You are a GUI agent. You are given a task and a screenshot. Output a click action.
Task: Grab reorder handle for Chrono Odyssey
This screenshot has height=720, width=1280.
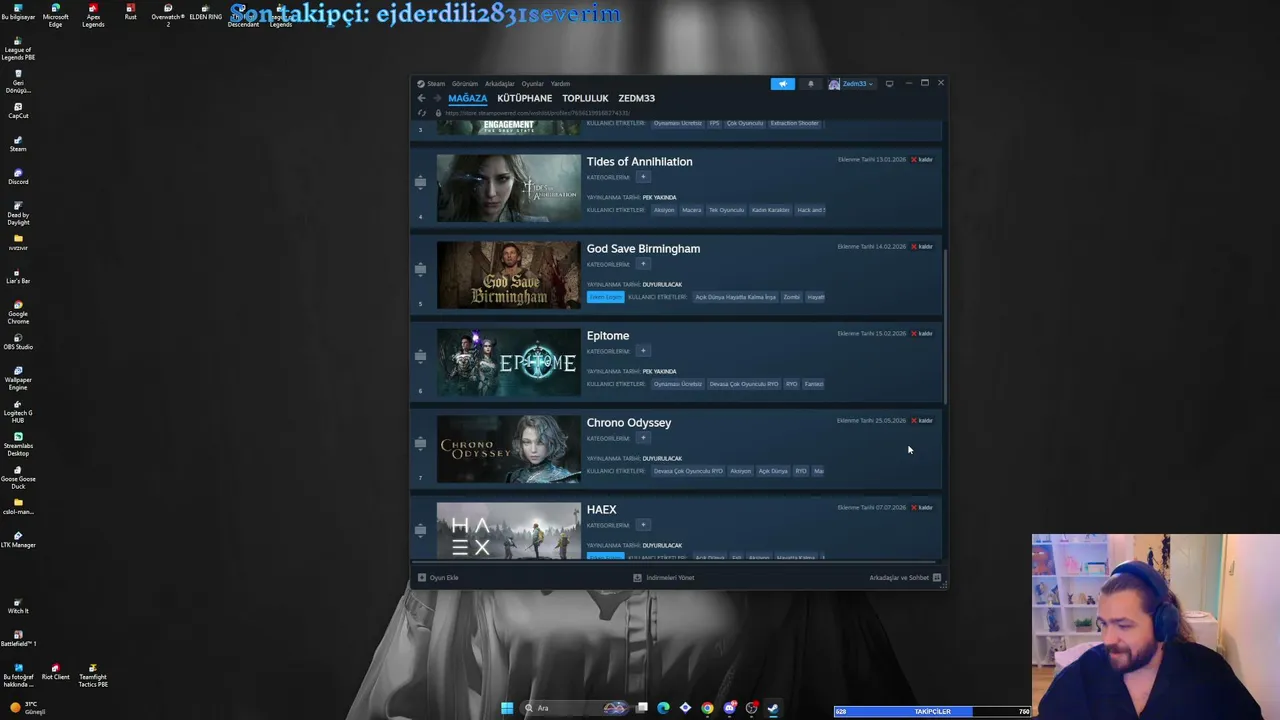(420, 443)
